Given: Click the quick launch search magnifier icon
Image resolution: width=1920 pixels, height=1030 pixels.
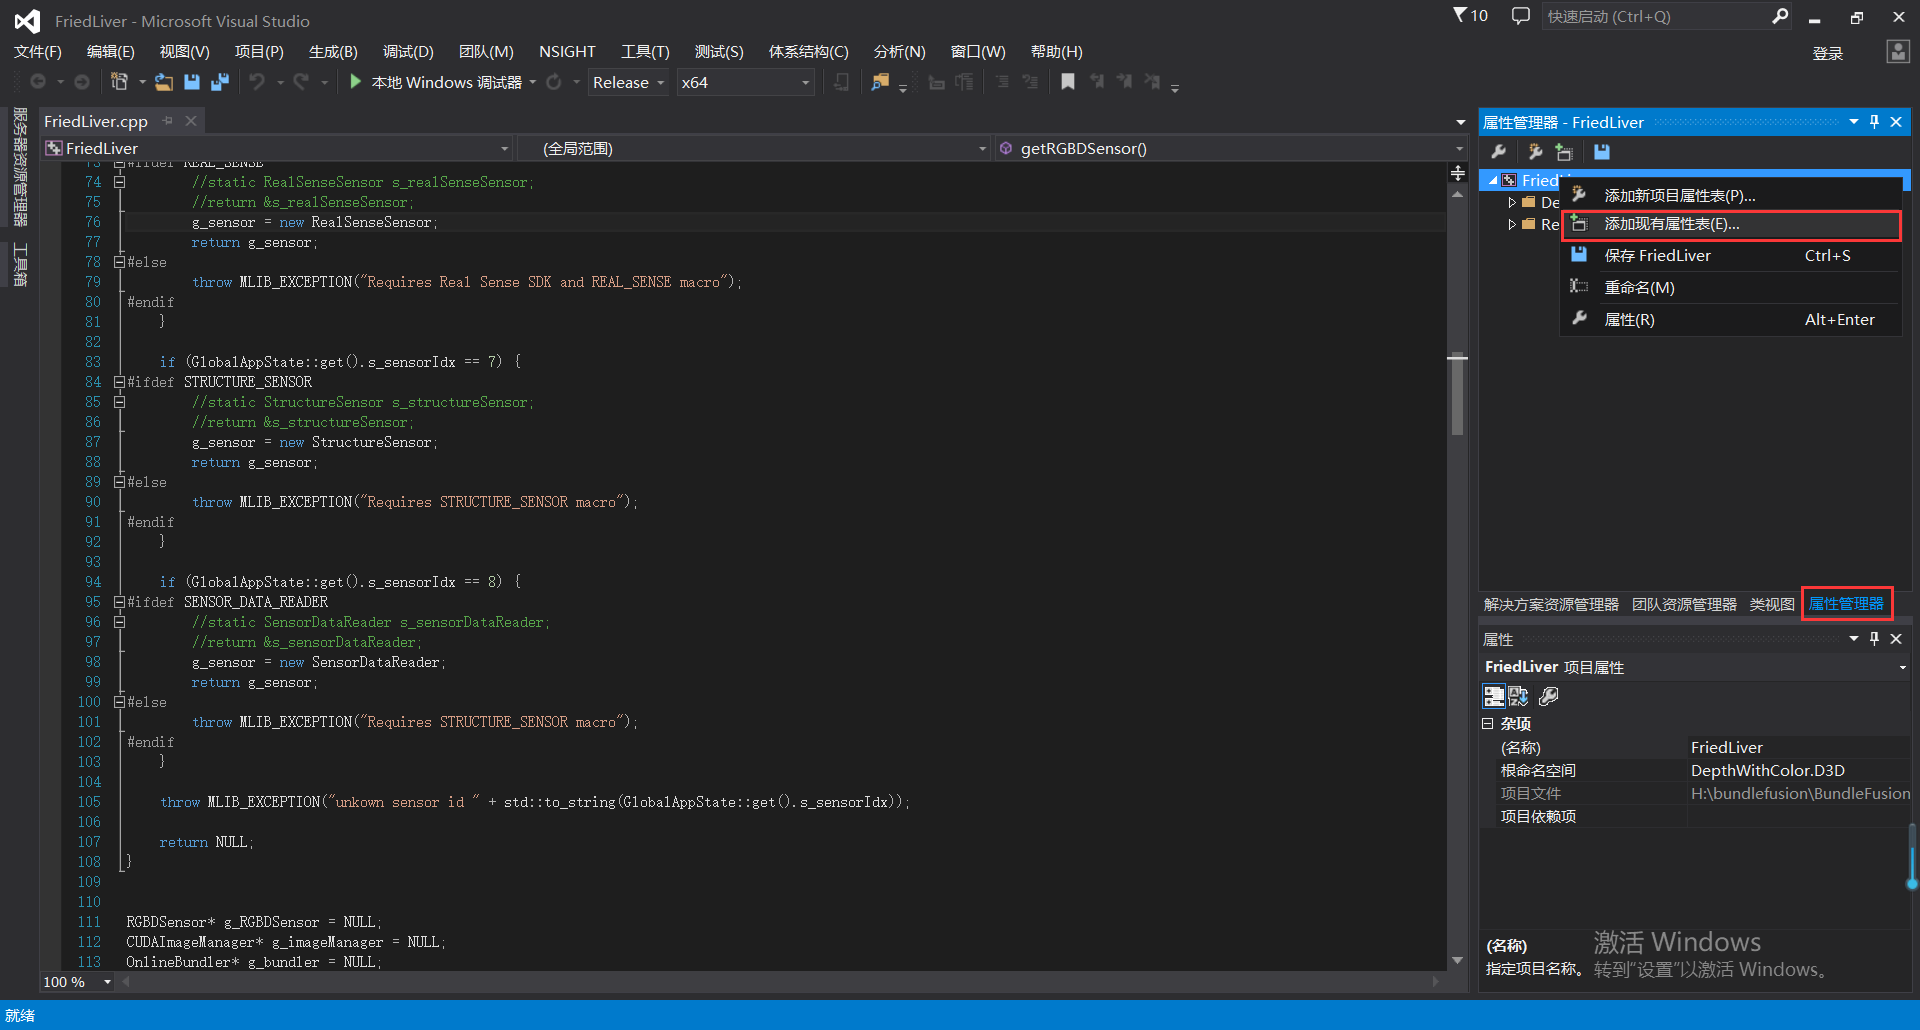Looking at the screenshot, I should tap(1780, 16).
